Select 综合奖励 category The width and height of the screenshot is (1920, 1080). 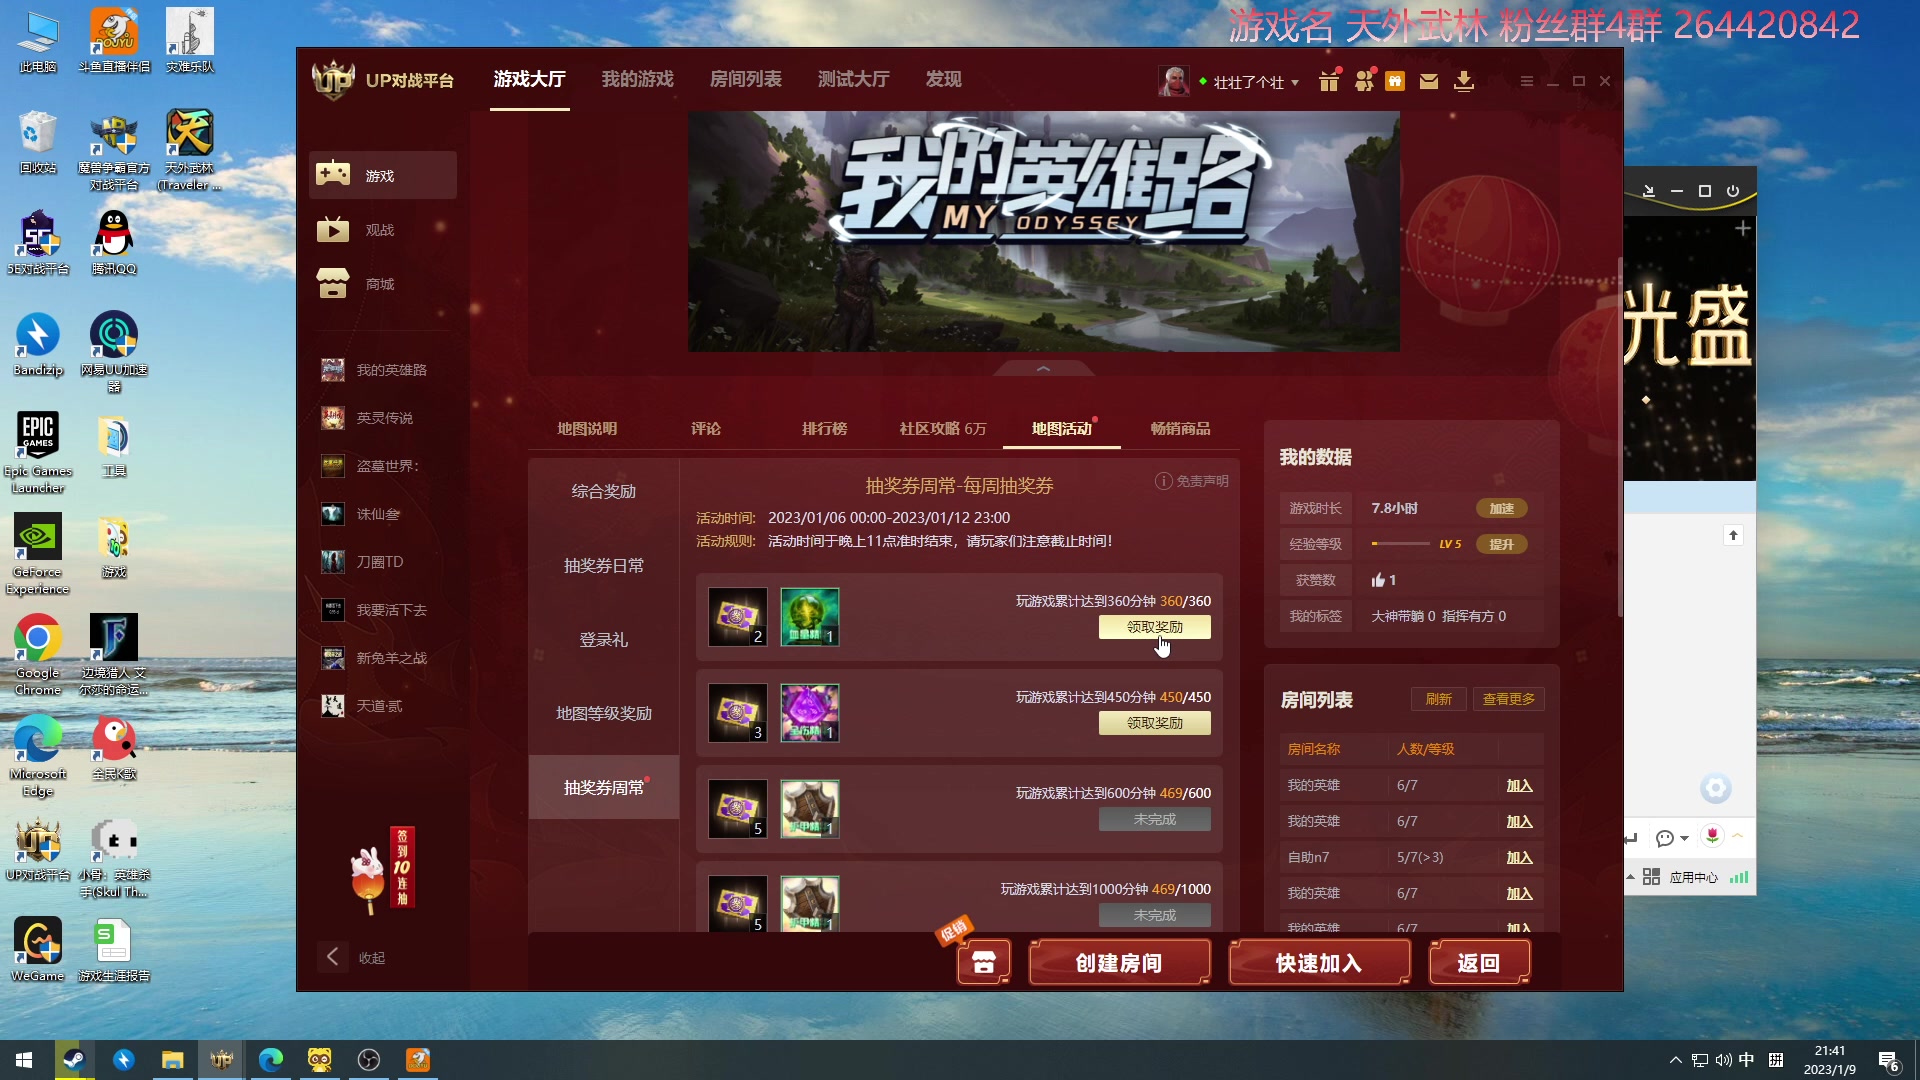click(604, 492)
